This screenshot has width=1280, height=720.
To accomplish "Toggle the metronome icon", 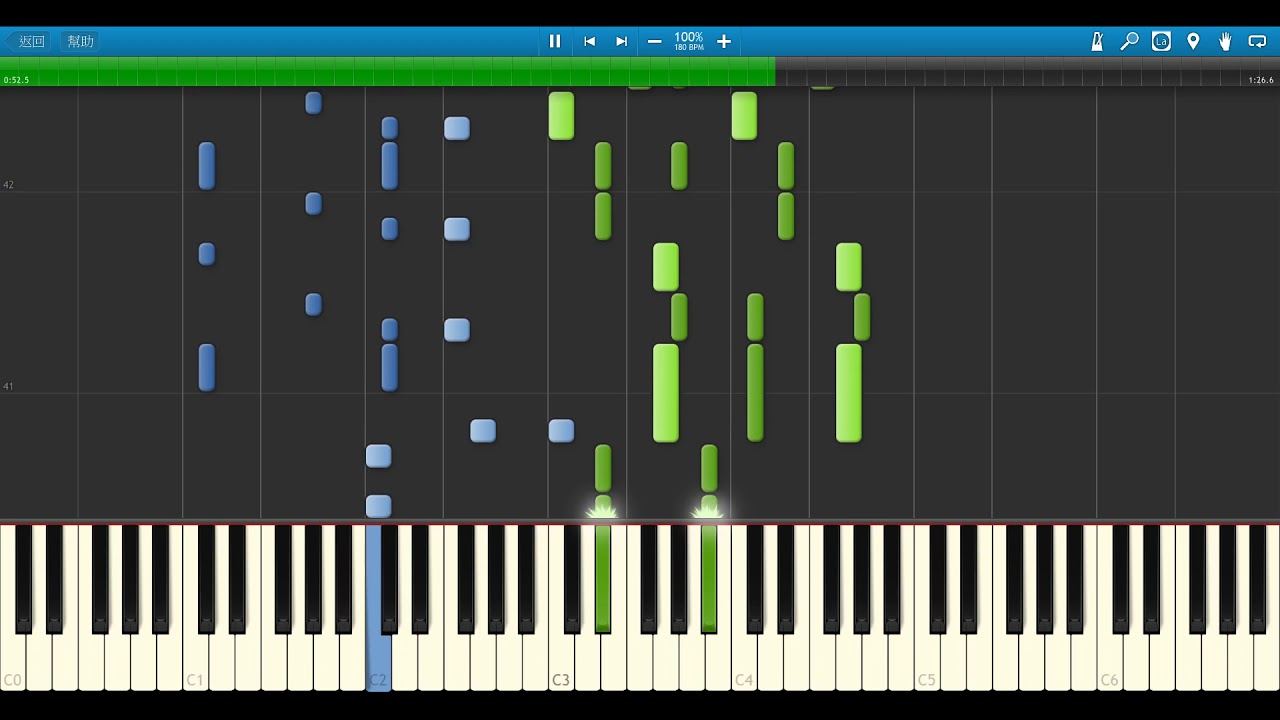I will pos(1097,41).
